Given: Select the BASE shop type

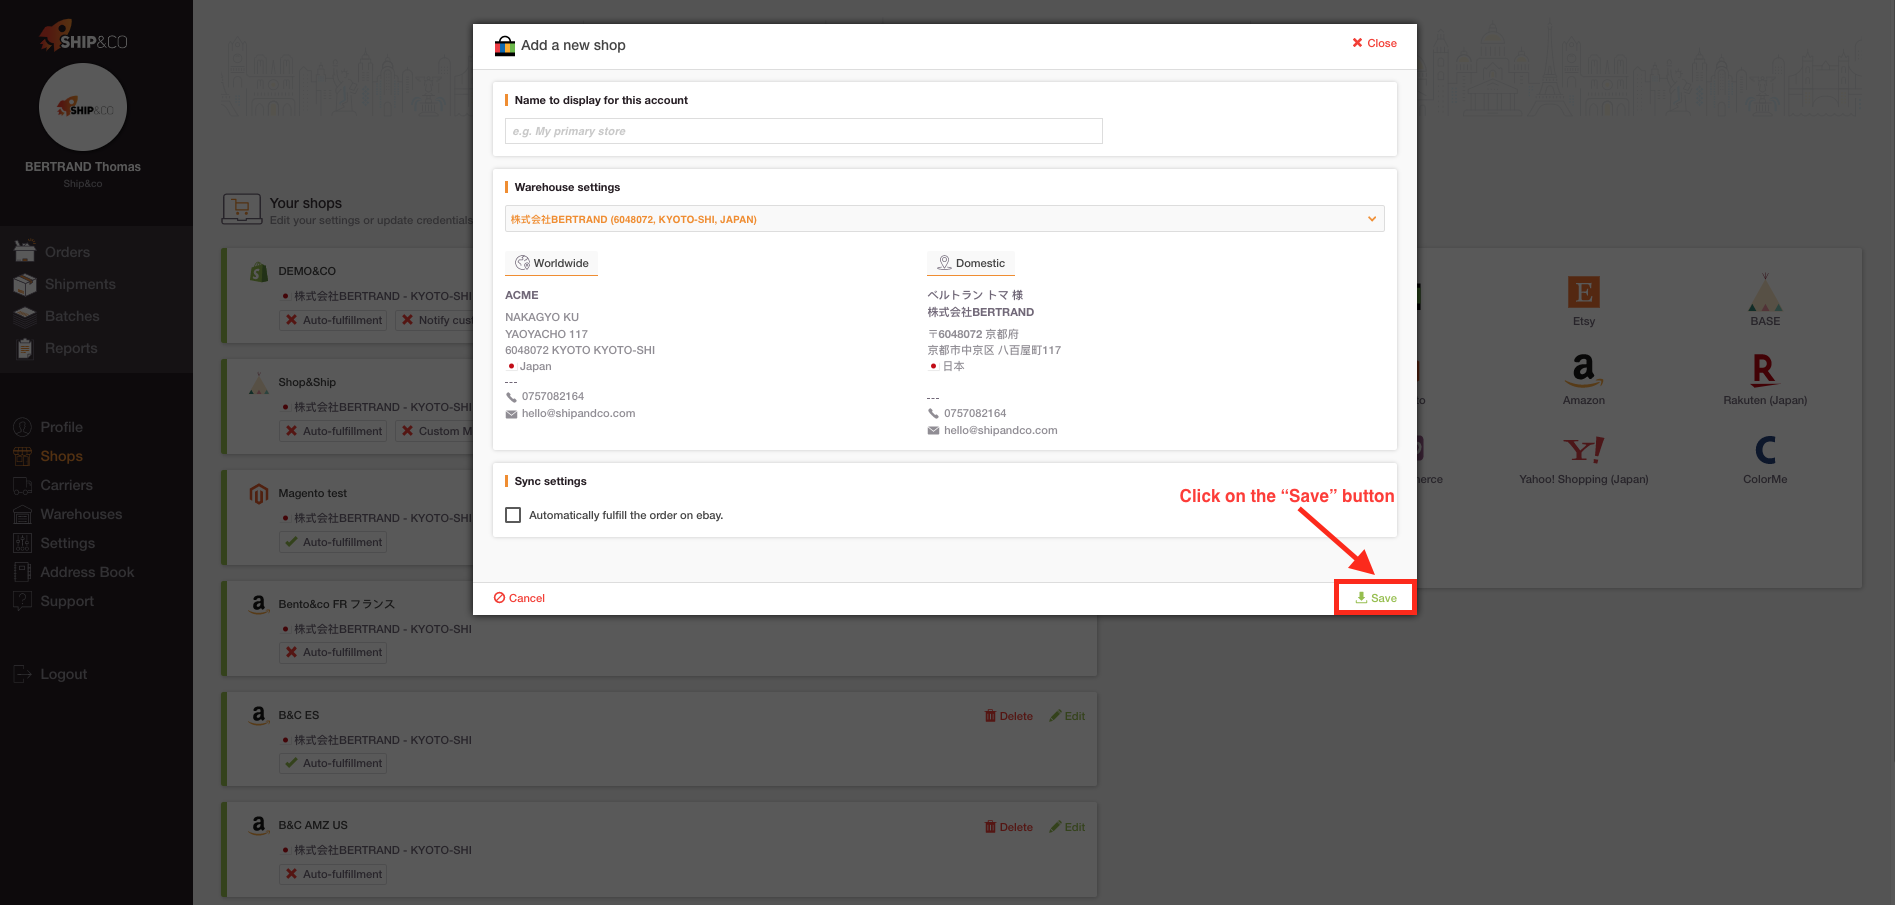Looking at the screenshot, I should click(x=1765, y=300).
